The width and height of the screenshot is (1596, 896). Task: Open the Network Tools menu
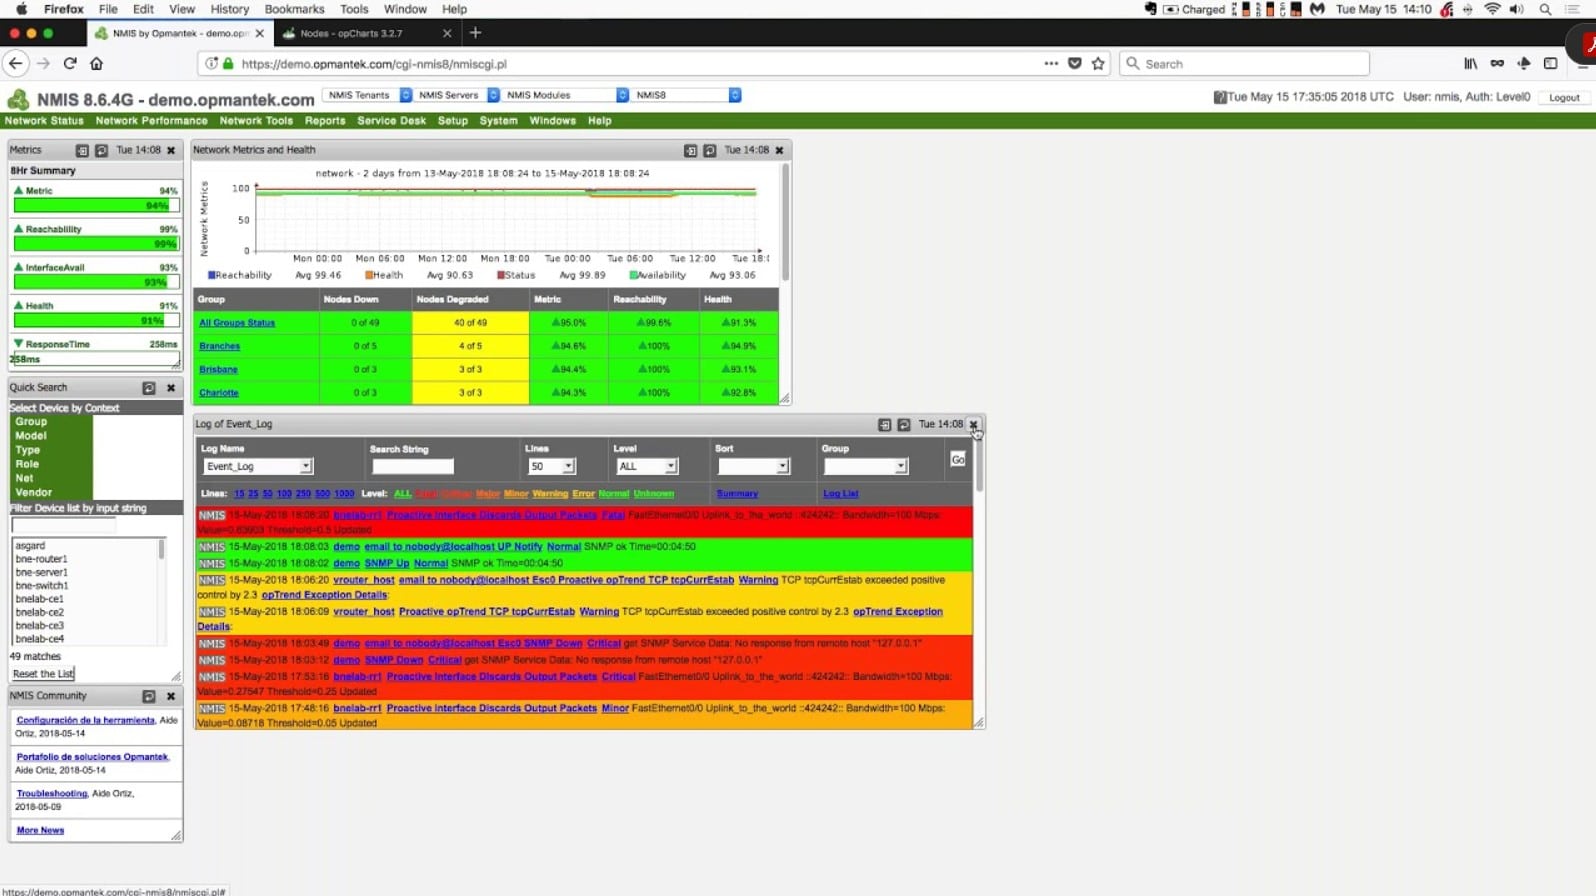pos(256,121)
